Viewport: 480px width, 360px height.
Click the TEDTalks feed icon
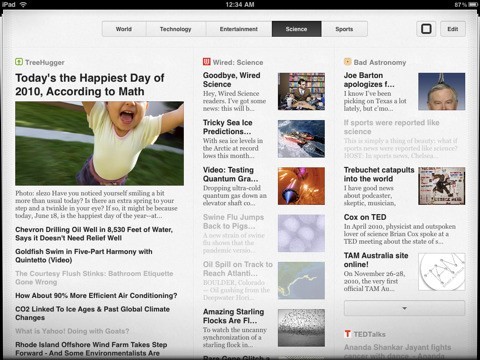(348, 334)
